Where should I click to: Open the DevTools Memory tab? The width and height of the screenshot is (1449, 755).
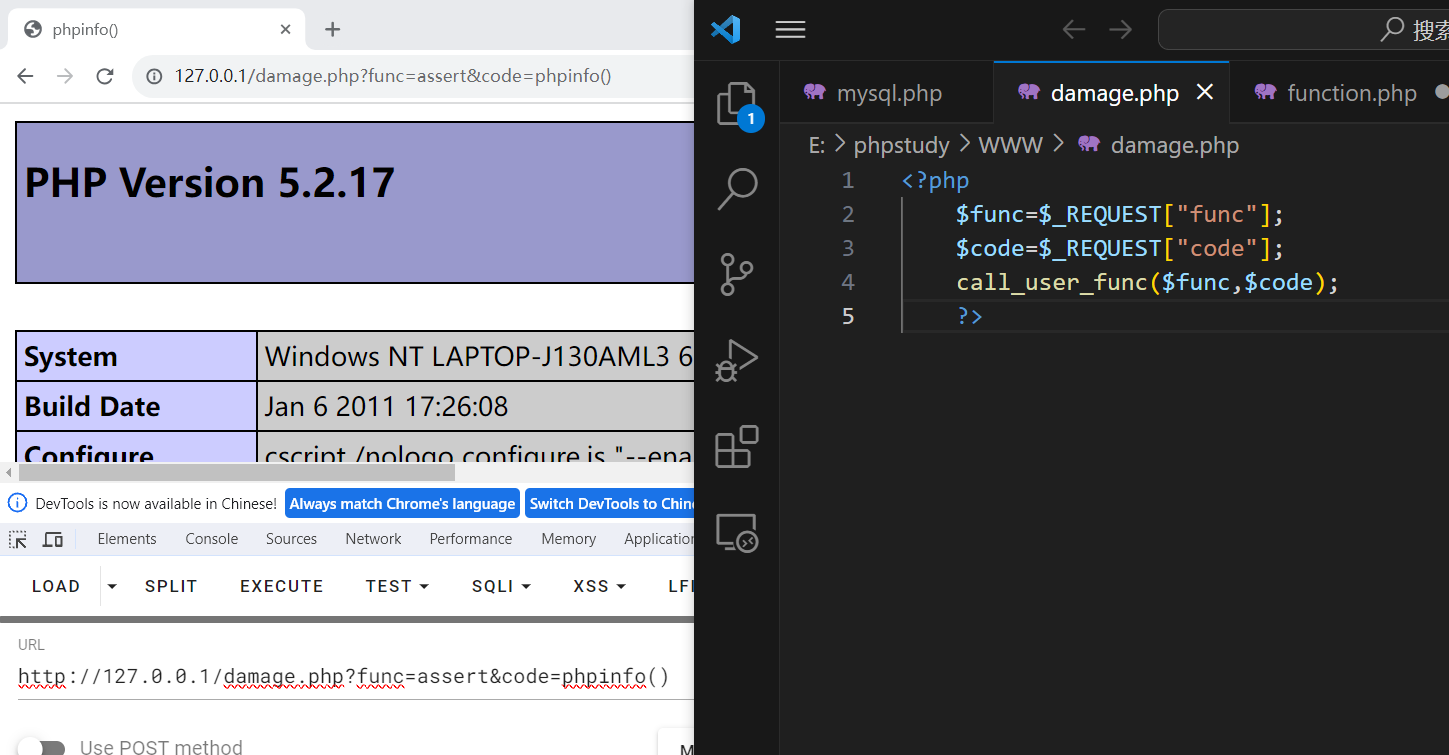click(568, 539)
